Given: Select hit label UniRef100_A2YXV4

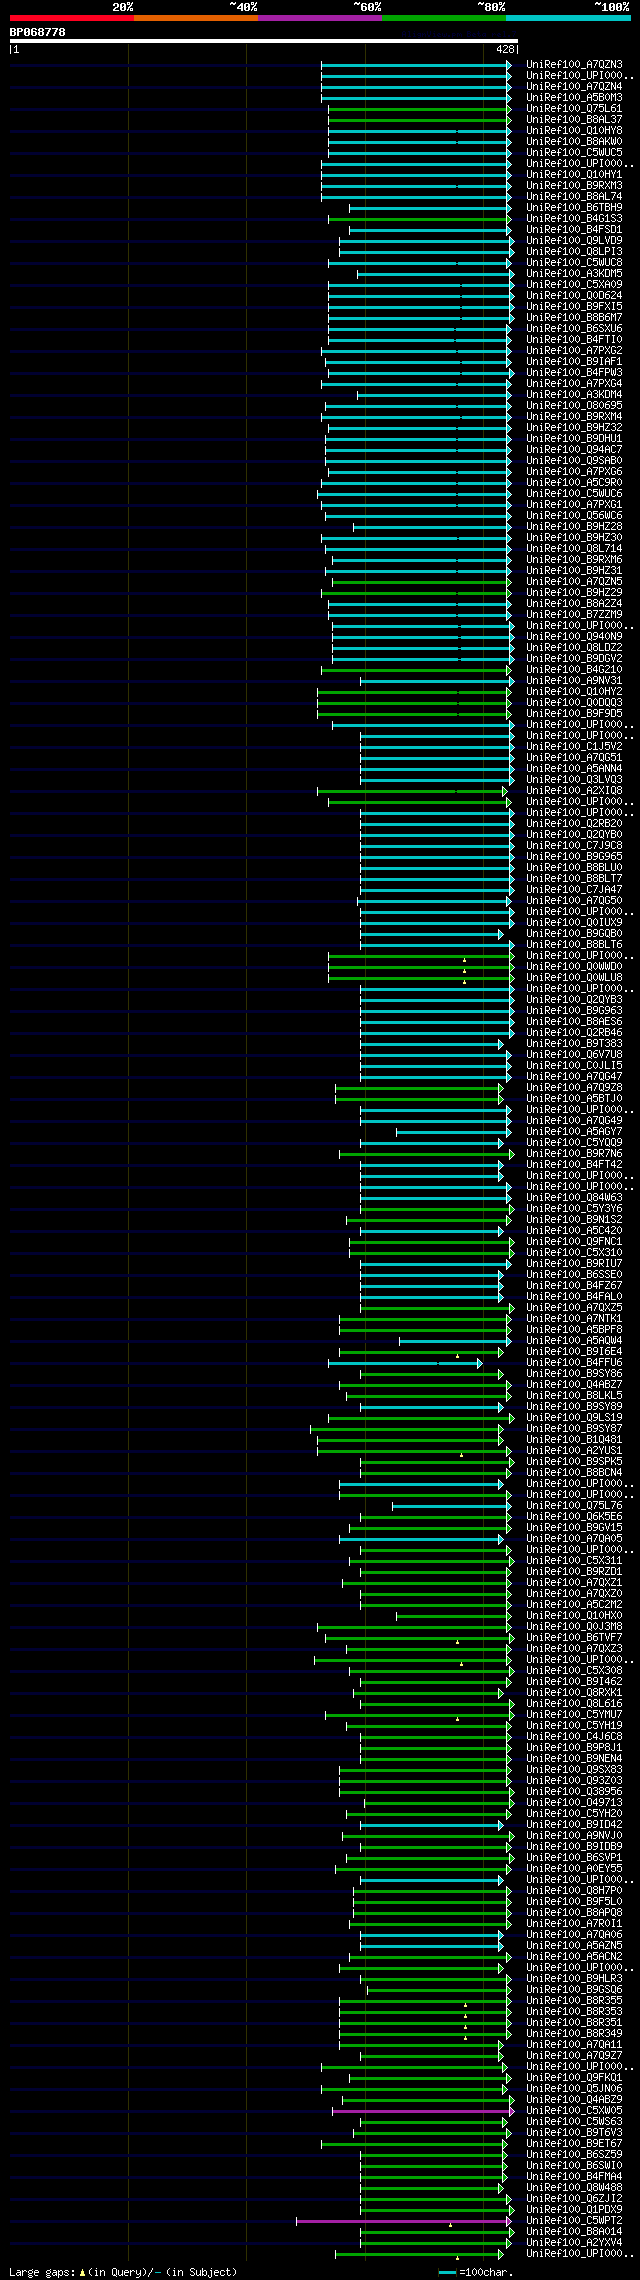Looking at the screenshot, I should [x=574, y=2243].
